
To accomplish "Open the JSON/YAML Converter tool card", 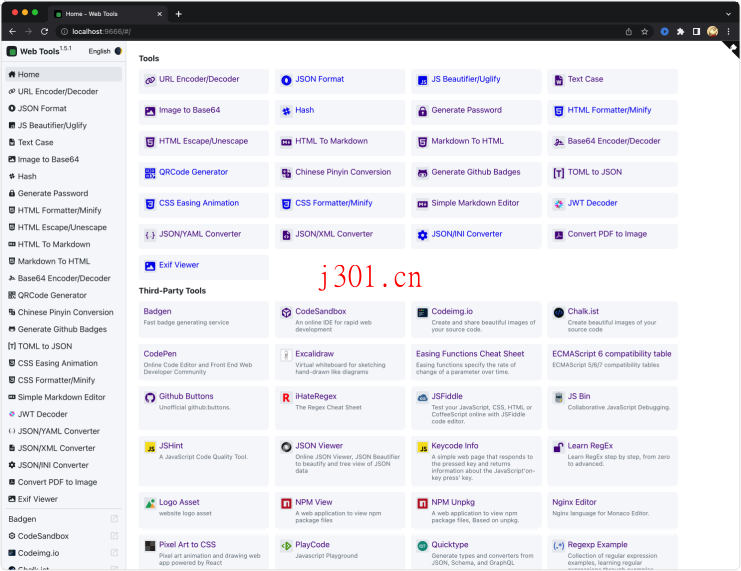I will pos(204,236).
